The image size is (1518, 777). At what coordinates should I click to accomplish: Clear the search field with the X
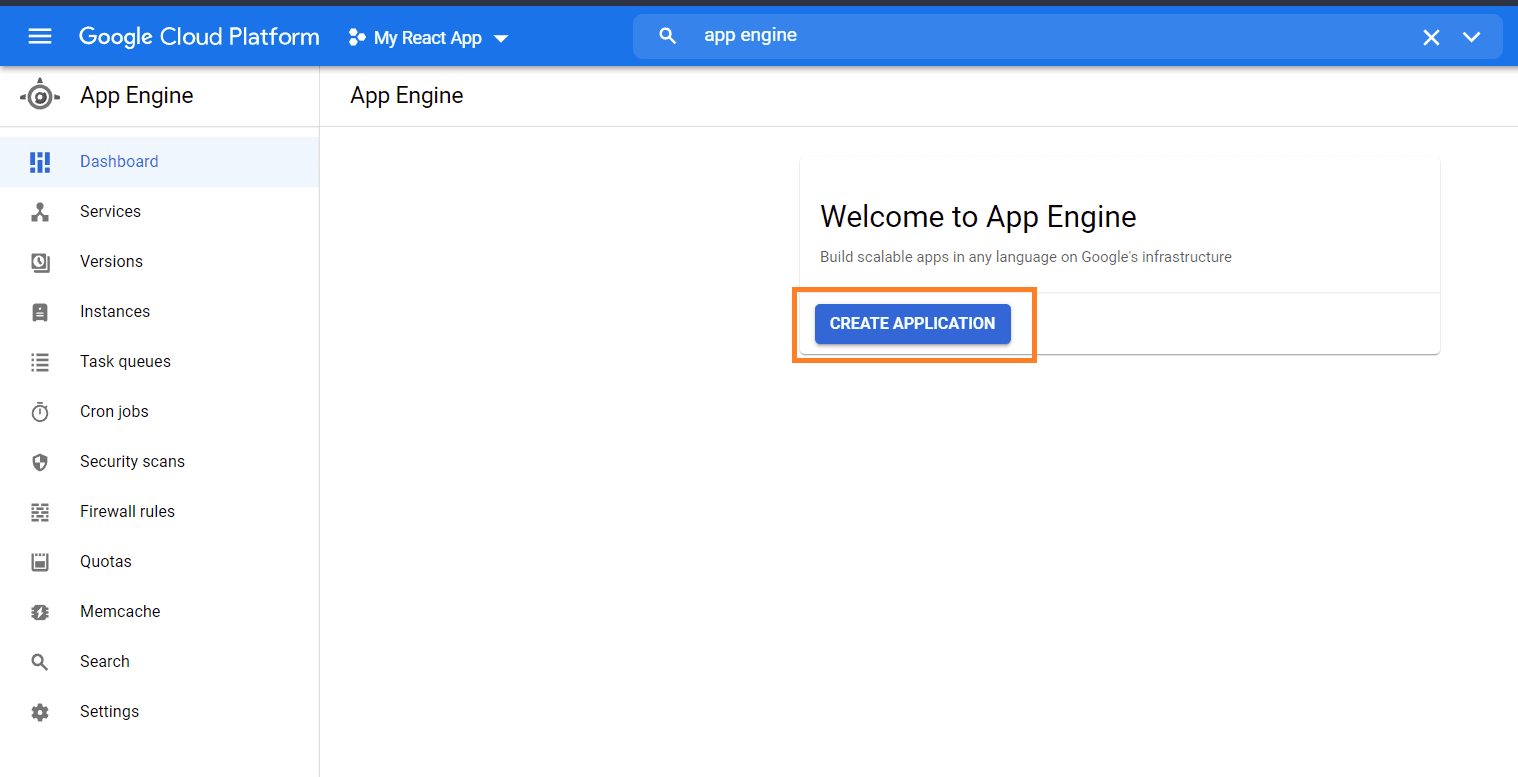pos(1431,36)
